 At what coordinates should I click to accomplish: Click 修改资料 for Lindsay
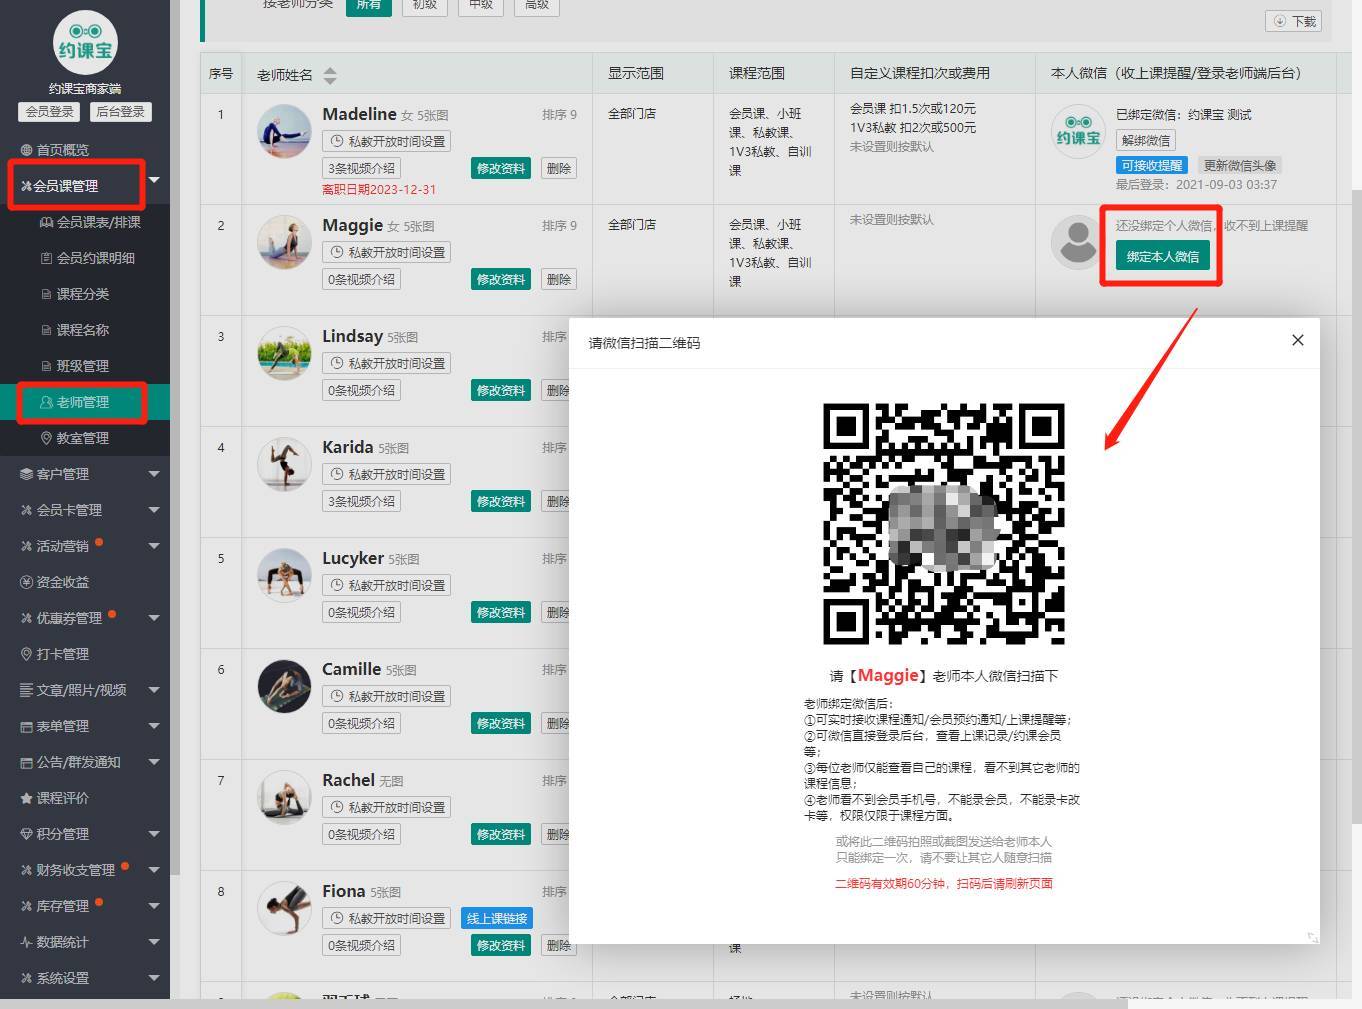[x=500, y=390]
